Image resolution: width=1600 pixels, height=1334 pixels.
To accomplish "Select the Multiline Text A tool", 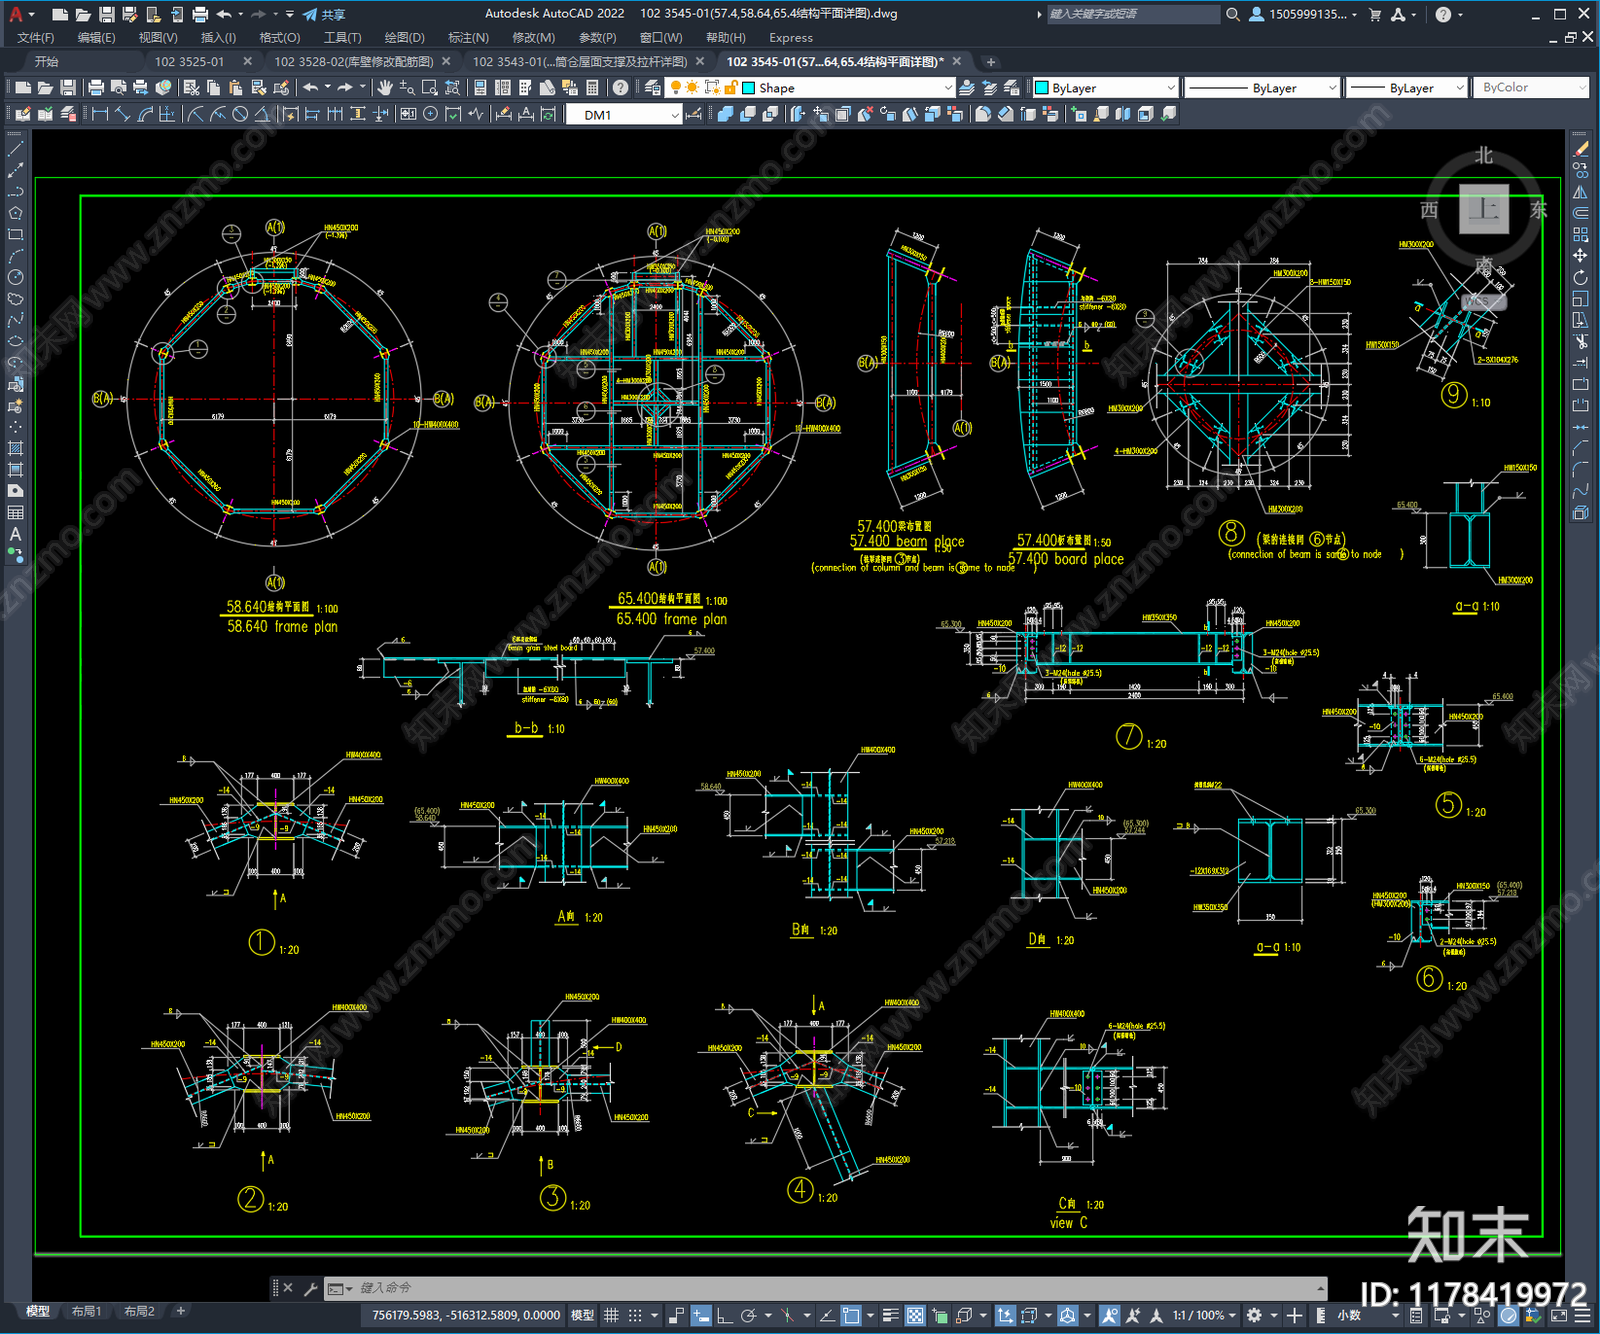I will click(x=15, y=534).
